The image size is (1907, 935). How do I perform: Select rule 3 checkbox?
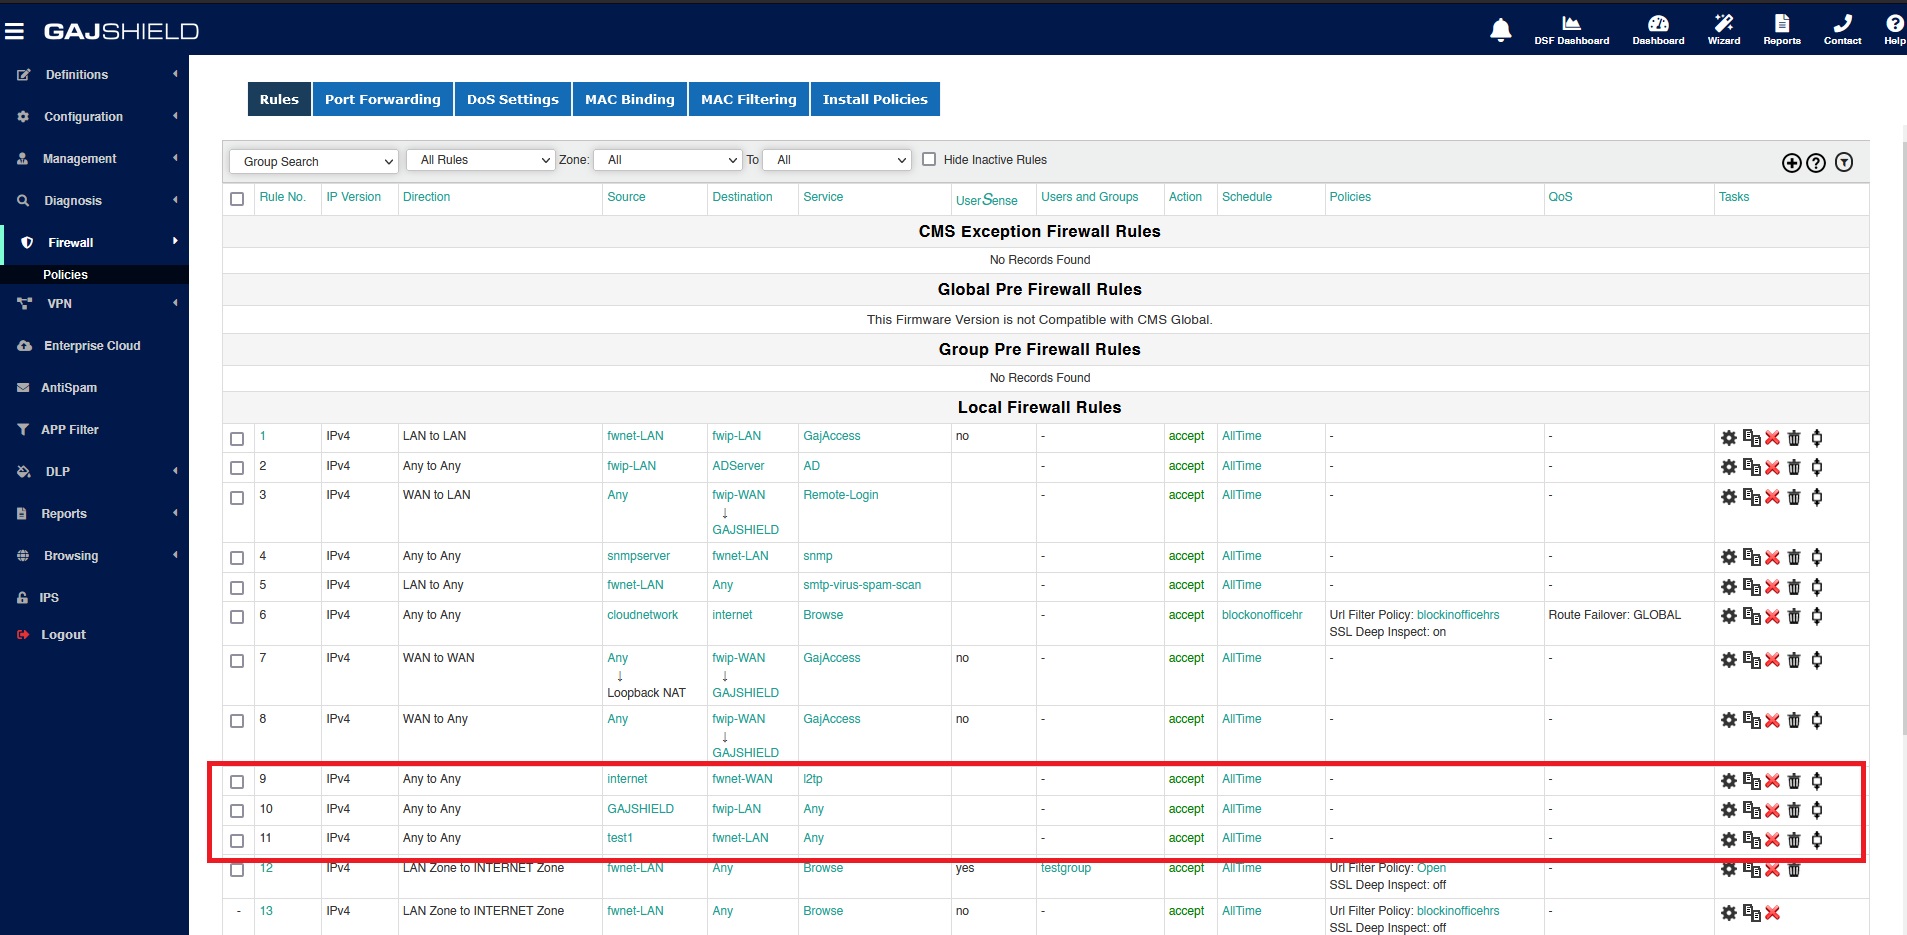[237, 498]
